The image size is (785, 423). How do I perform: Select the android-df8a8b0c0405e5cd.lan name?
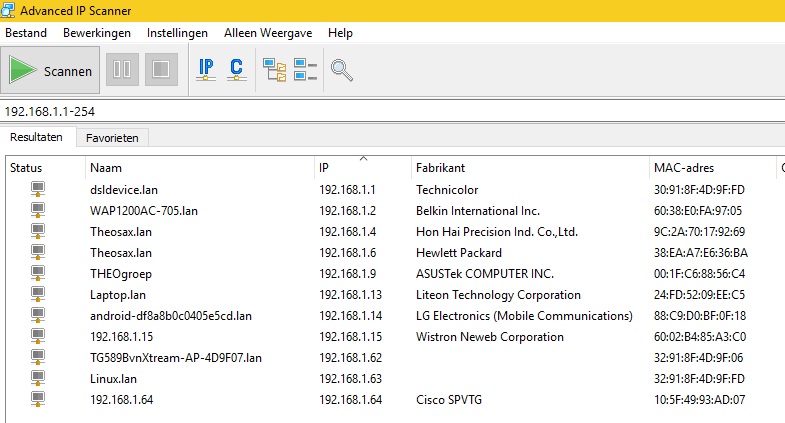click(x=171, y=316)
